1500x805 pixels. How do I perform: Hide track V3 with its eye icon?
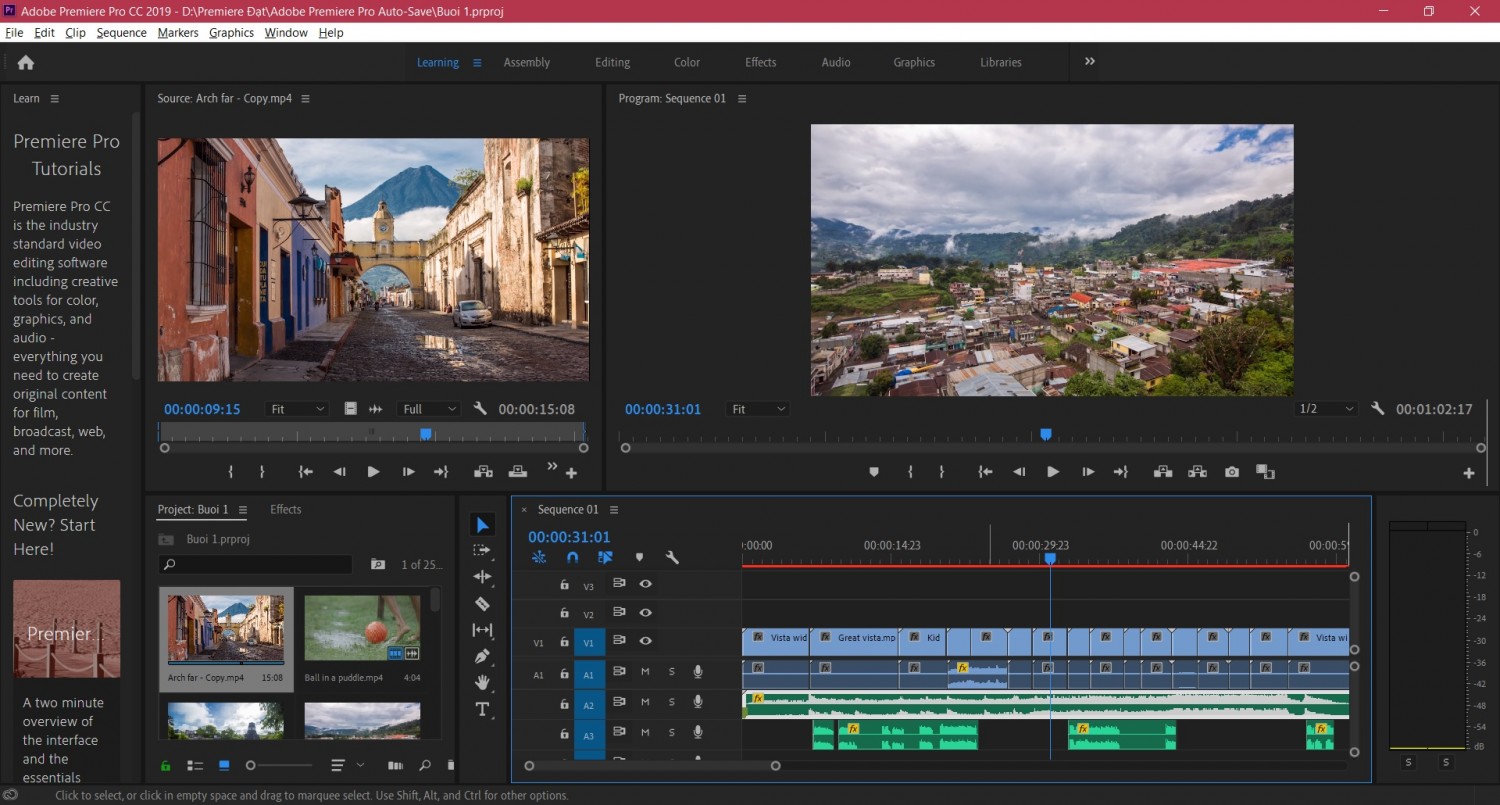[x=646, y=584]
